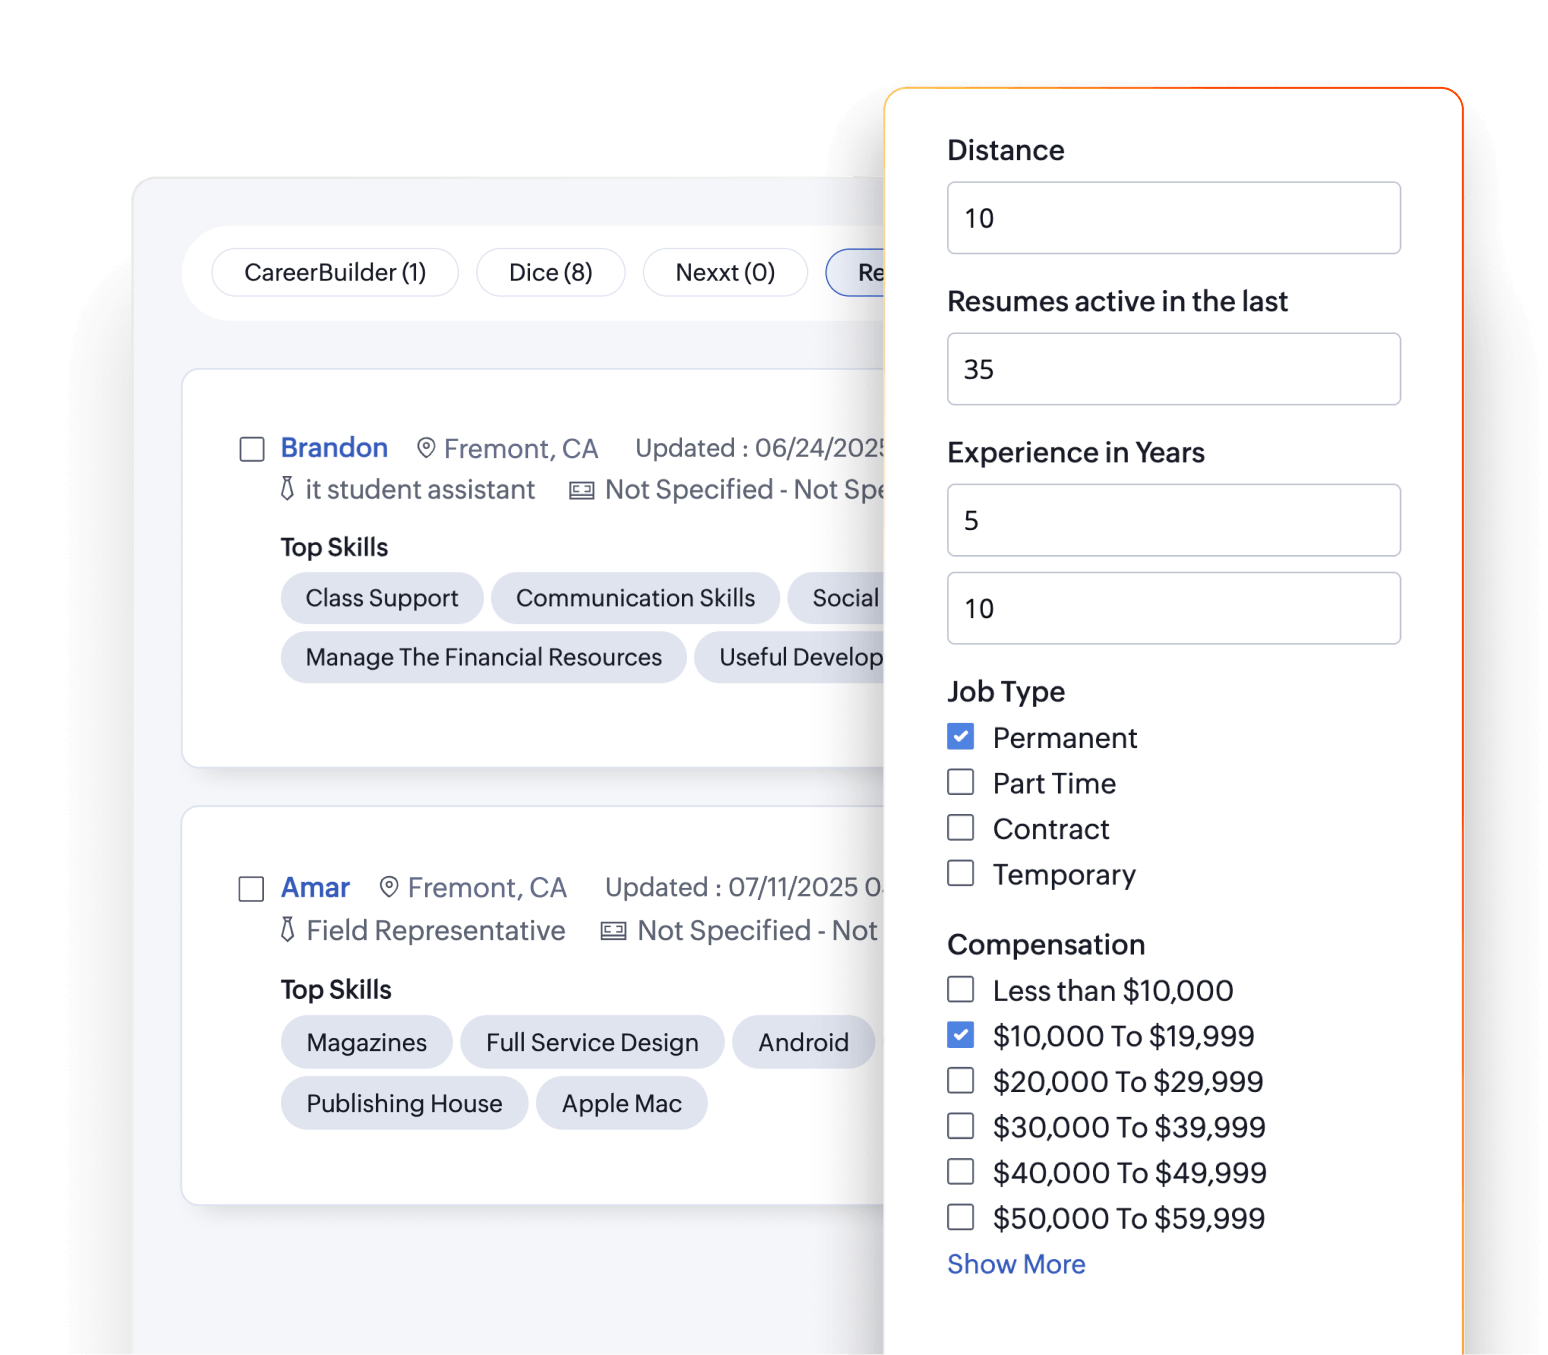Click the card icon beside Not Specified on Brandon's card

pos(580,490)
